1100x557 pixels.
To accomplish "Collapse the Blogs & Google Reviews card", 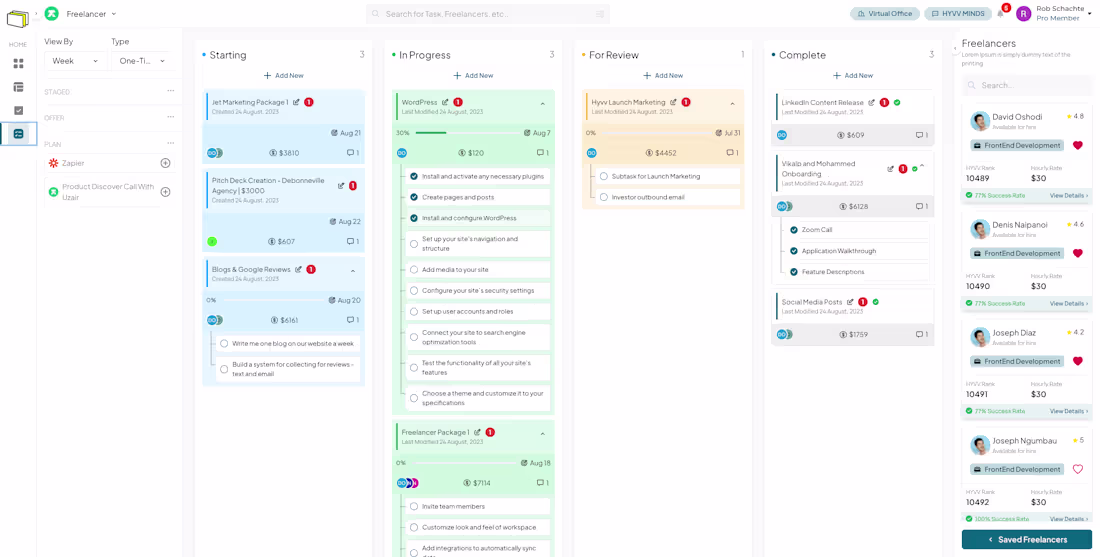I will [x=353, y=271].
